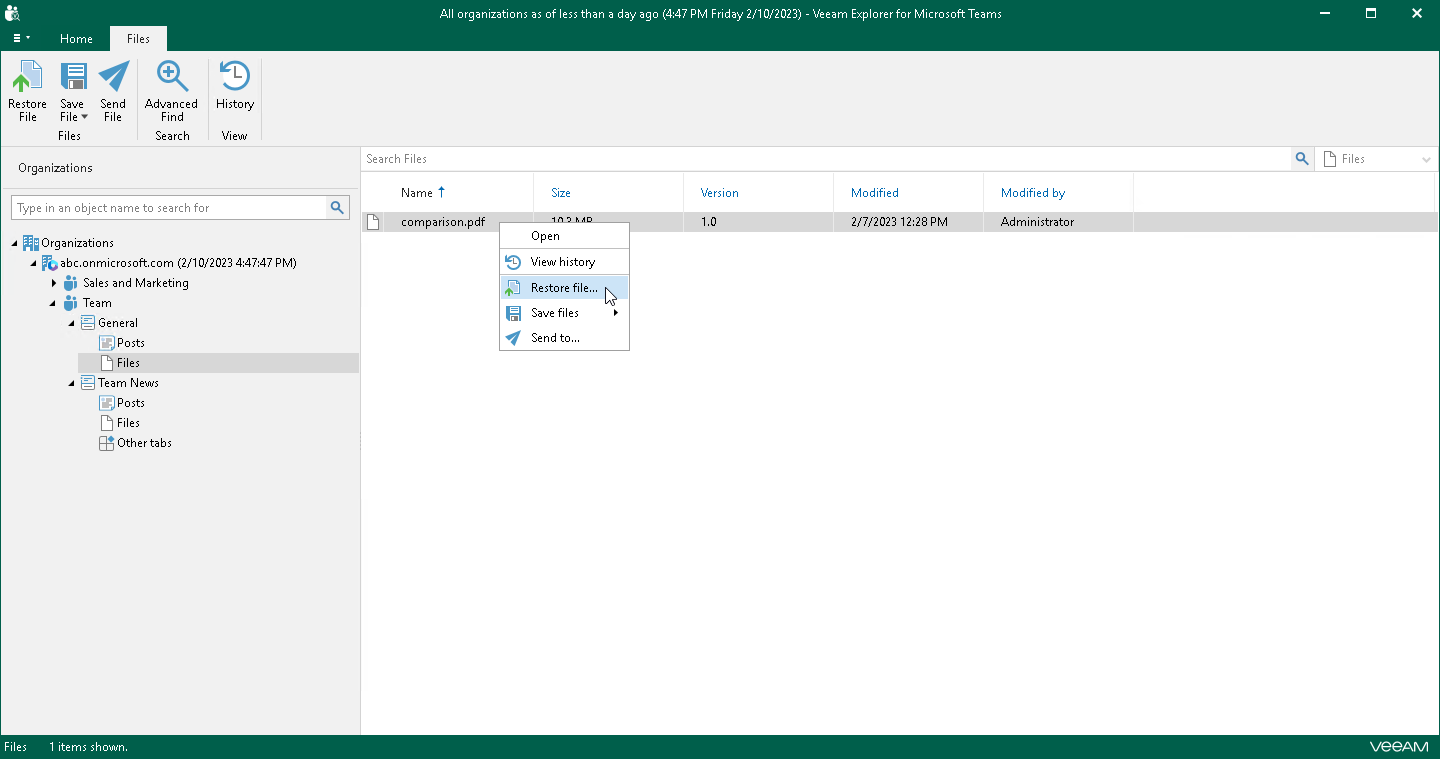Choose Open from the context menu
This screenshot has height=759, width=1440.
pos(564,236)
